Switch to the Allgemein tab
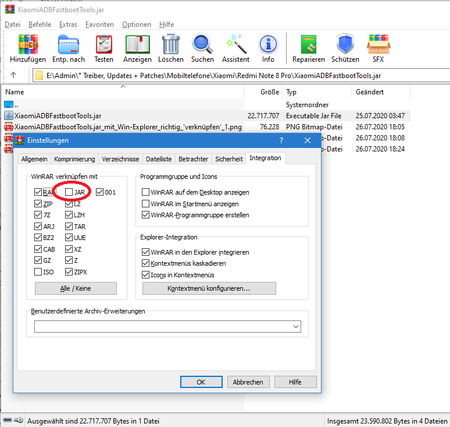 34,159
